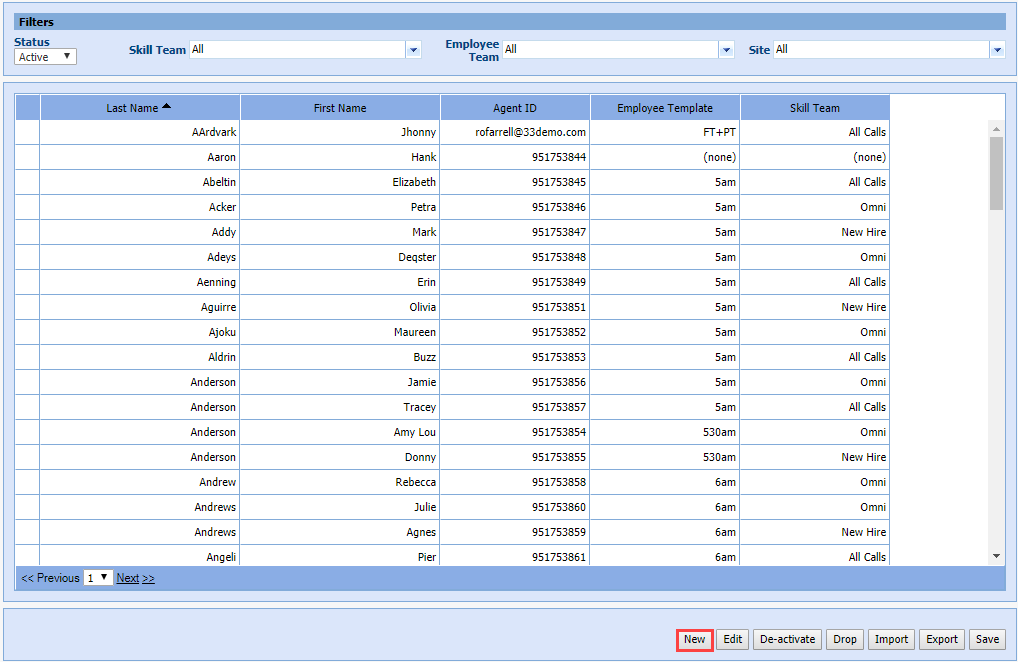Sort by First Name column header
The image size is (1018, 662).
(x=340, y=108)
